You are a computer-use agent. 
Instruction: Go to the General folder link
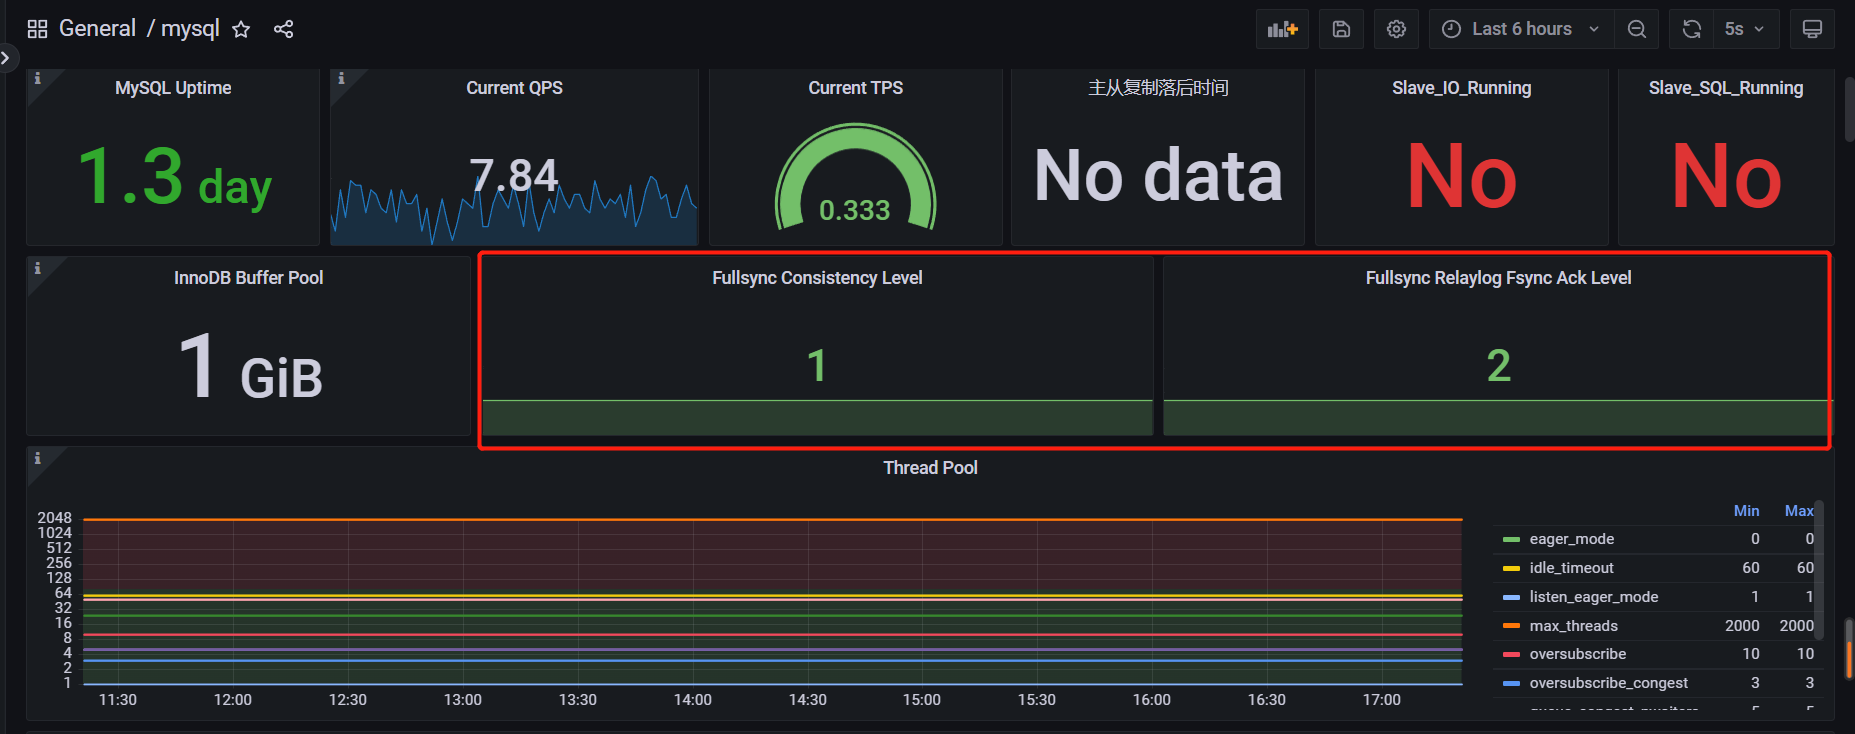pos(97,29)
